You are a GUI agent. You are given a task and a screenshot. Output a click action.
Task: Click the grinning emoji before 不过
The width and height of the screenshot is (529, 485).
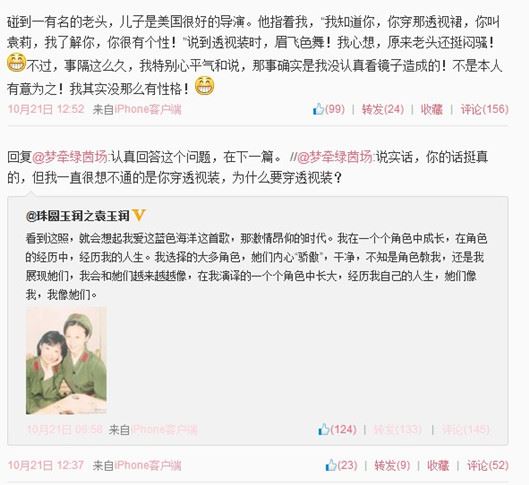tap(16, 62)
